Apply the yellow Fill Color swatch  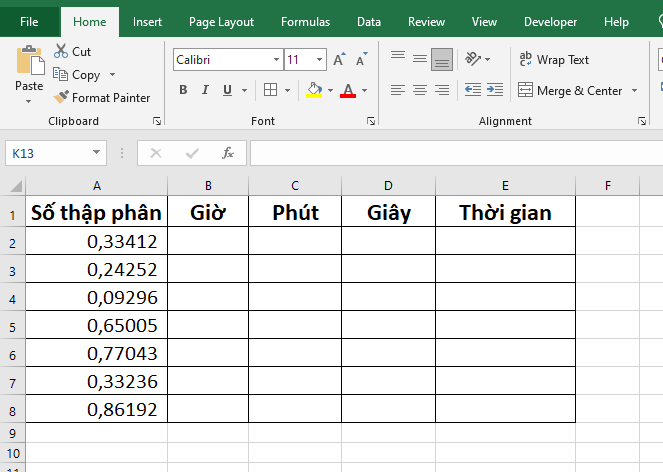(x=314, y=90)
